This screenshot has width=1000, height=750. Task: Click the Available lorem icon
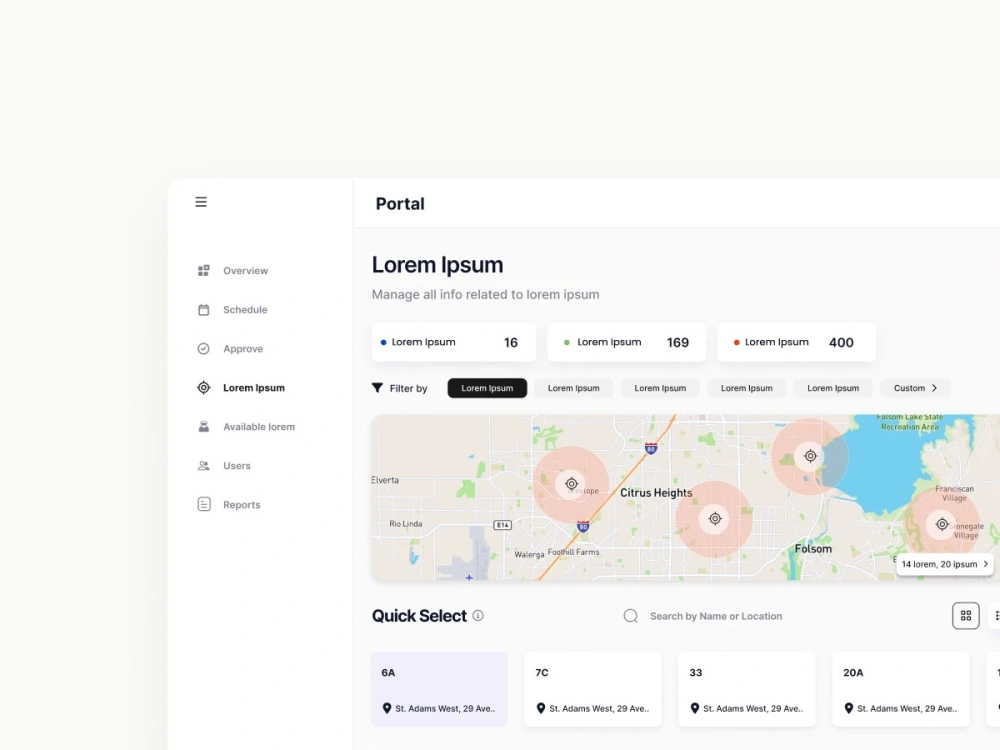[x=203, y=427]
